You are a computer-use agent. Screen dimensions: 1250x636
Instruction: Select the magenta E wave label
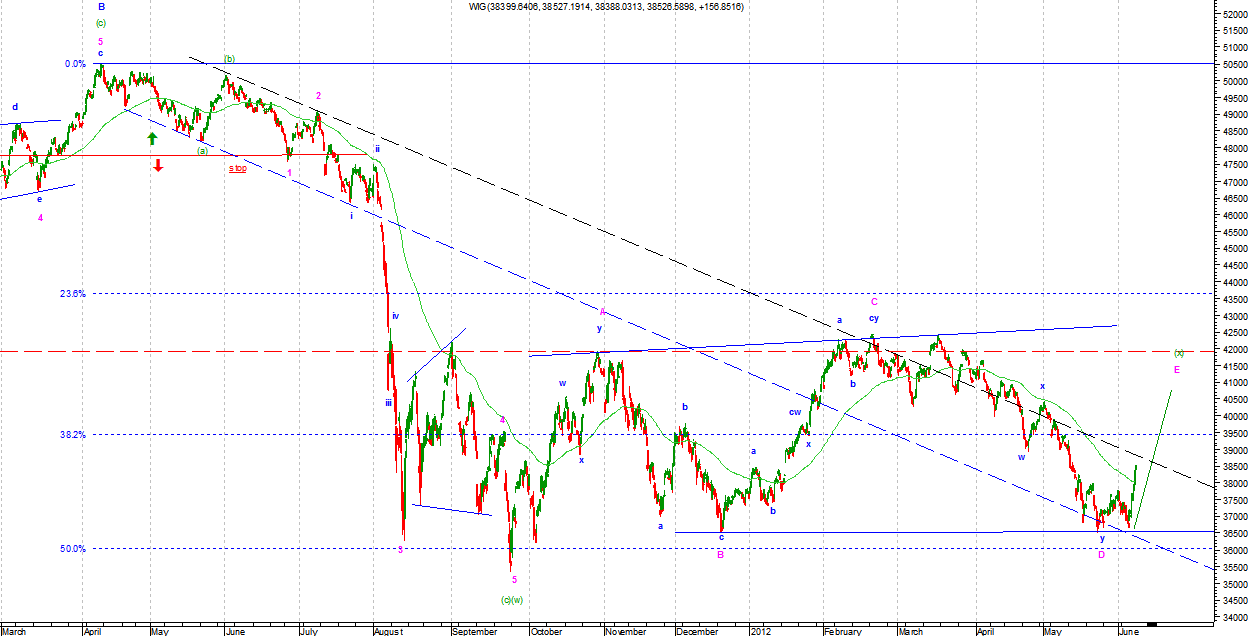pyautogui.click(x=1177, y=370)
